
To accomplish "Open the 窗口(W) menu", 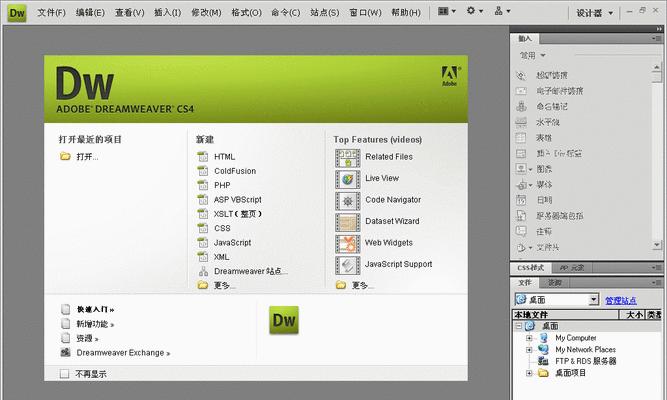I will (x=365, y=13).
